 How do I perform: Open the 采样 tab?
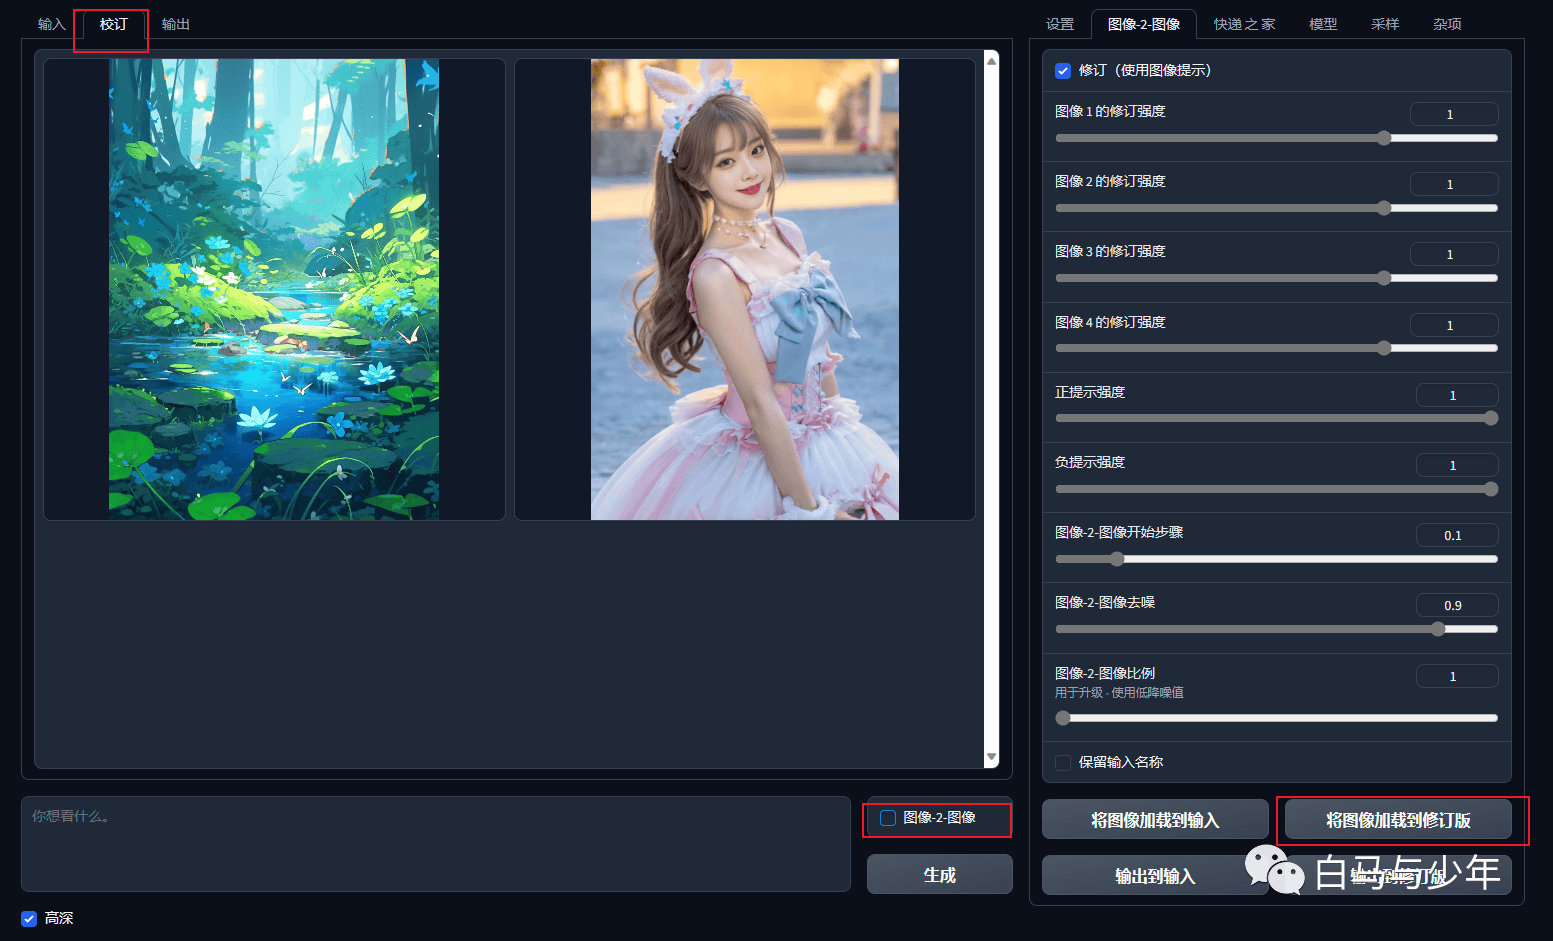click(x=1385, y=24)
